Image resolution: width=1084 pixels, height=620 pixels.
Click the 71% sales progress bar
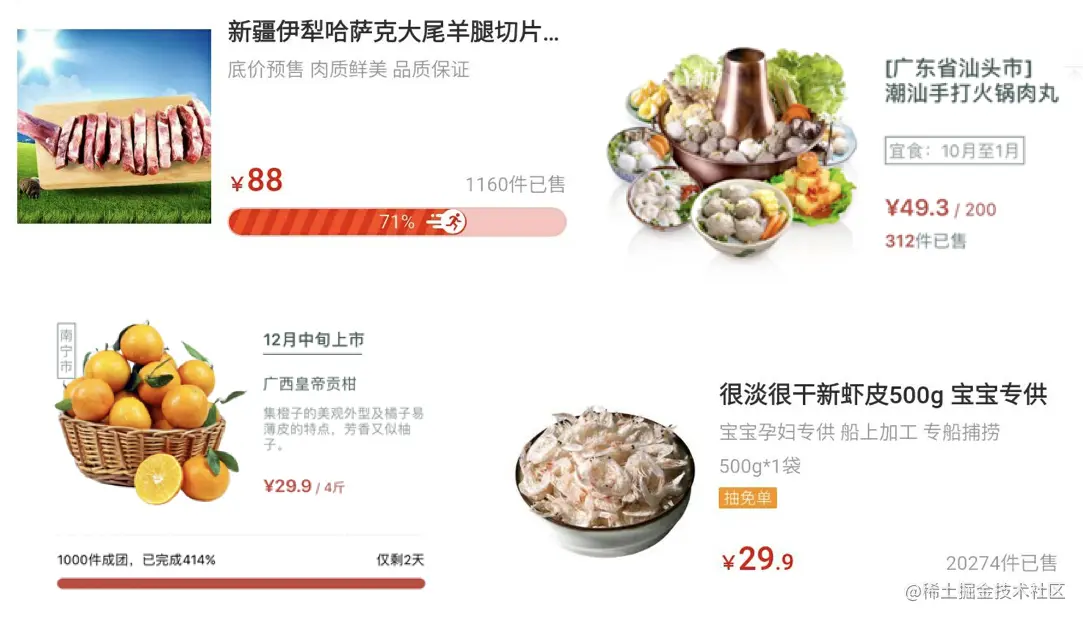398,222
